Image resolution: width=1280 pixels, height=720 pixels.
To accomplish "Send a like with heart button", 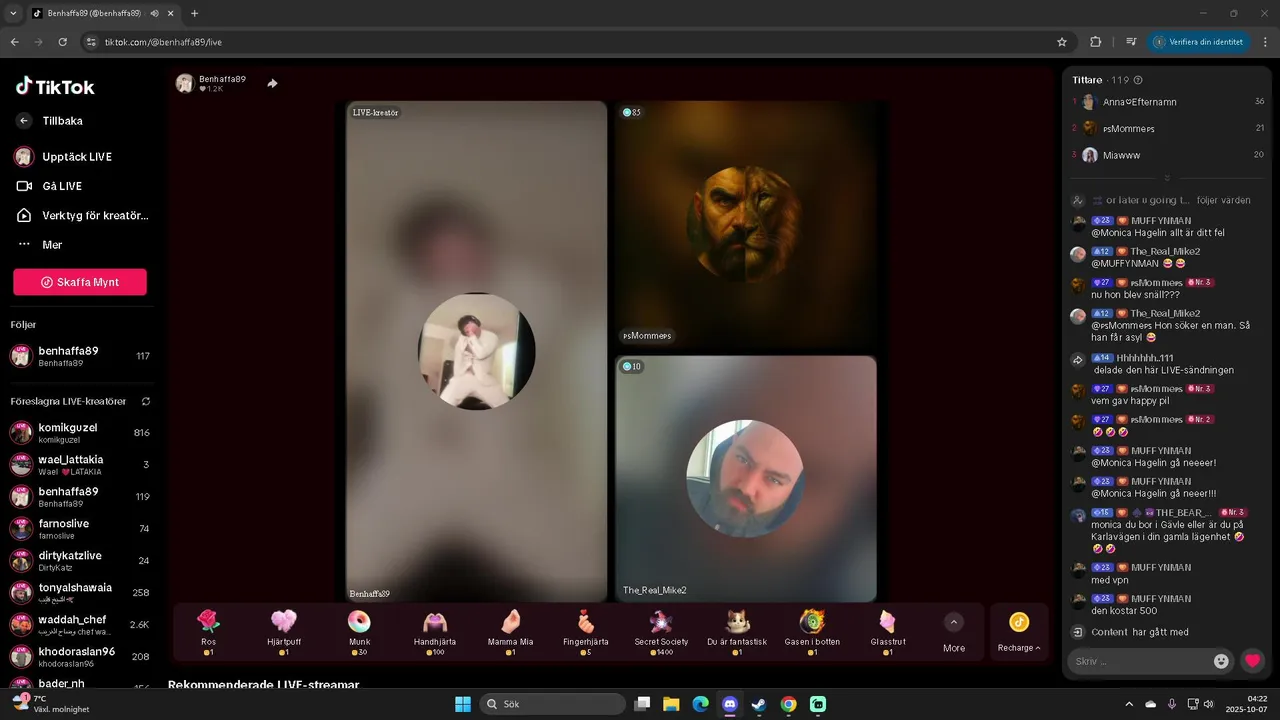I will [1252, 661].
